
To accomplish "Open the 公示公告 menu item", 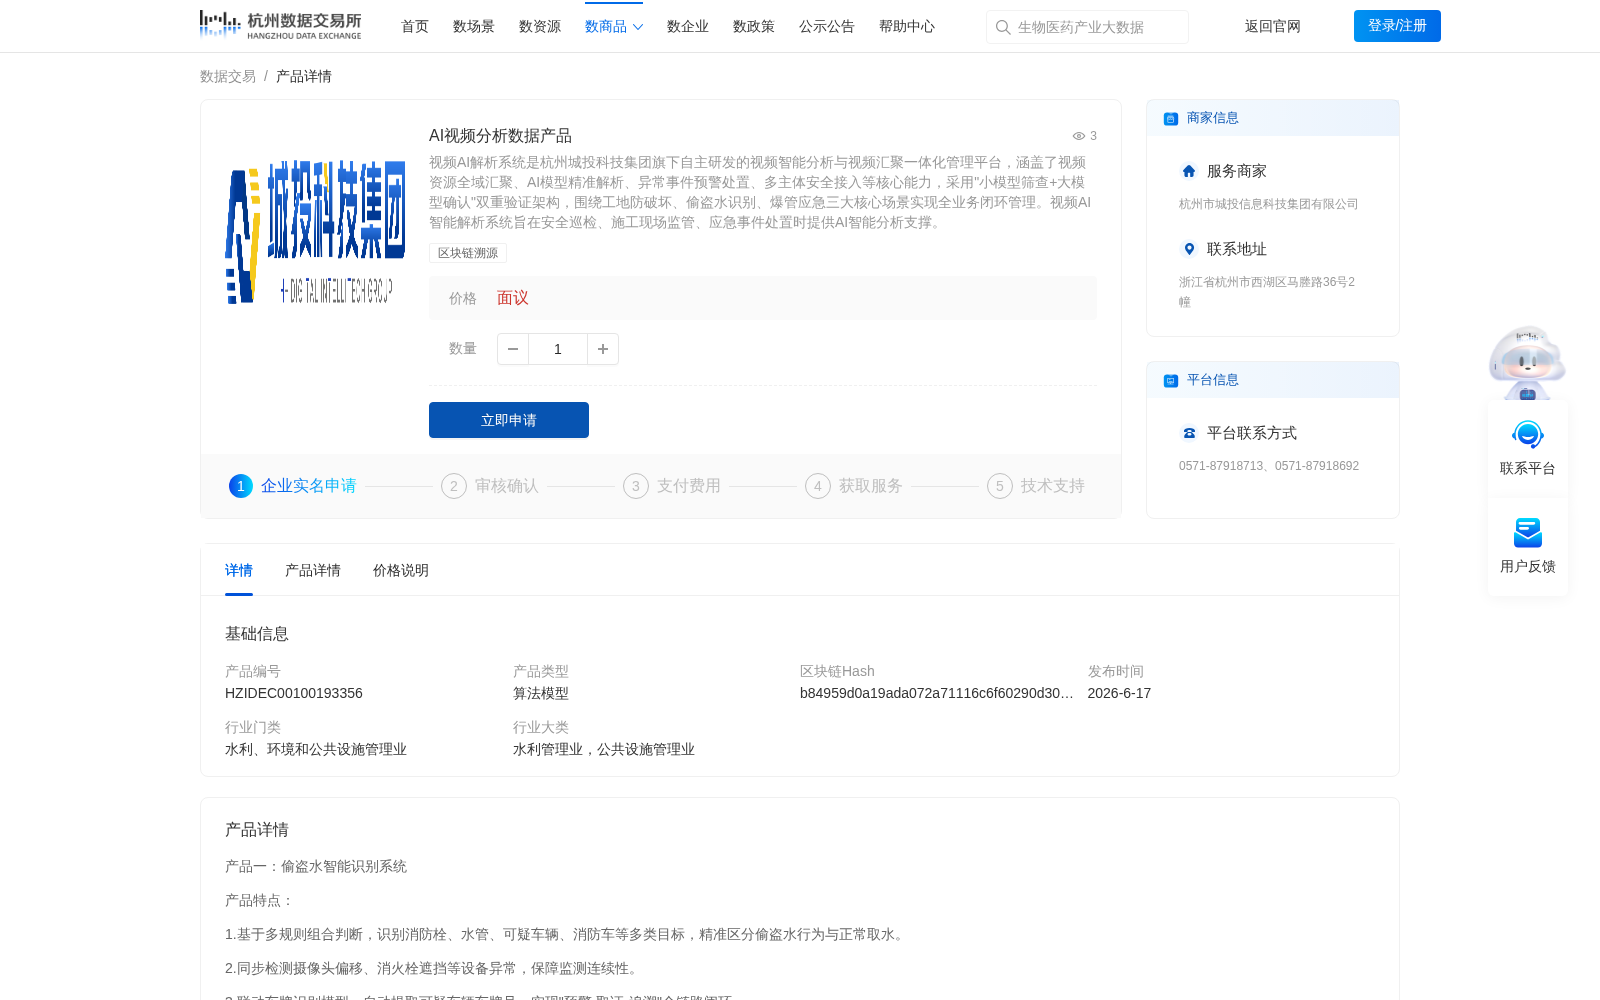I will click(827, 27).
